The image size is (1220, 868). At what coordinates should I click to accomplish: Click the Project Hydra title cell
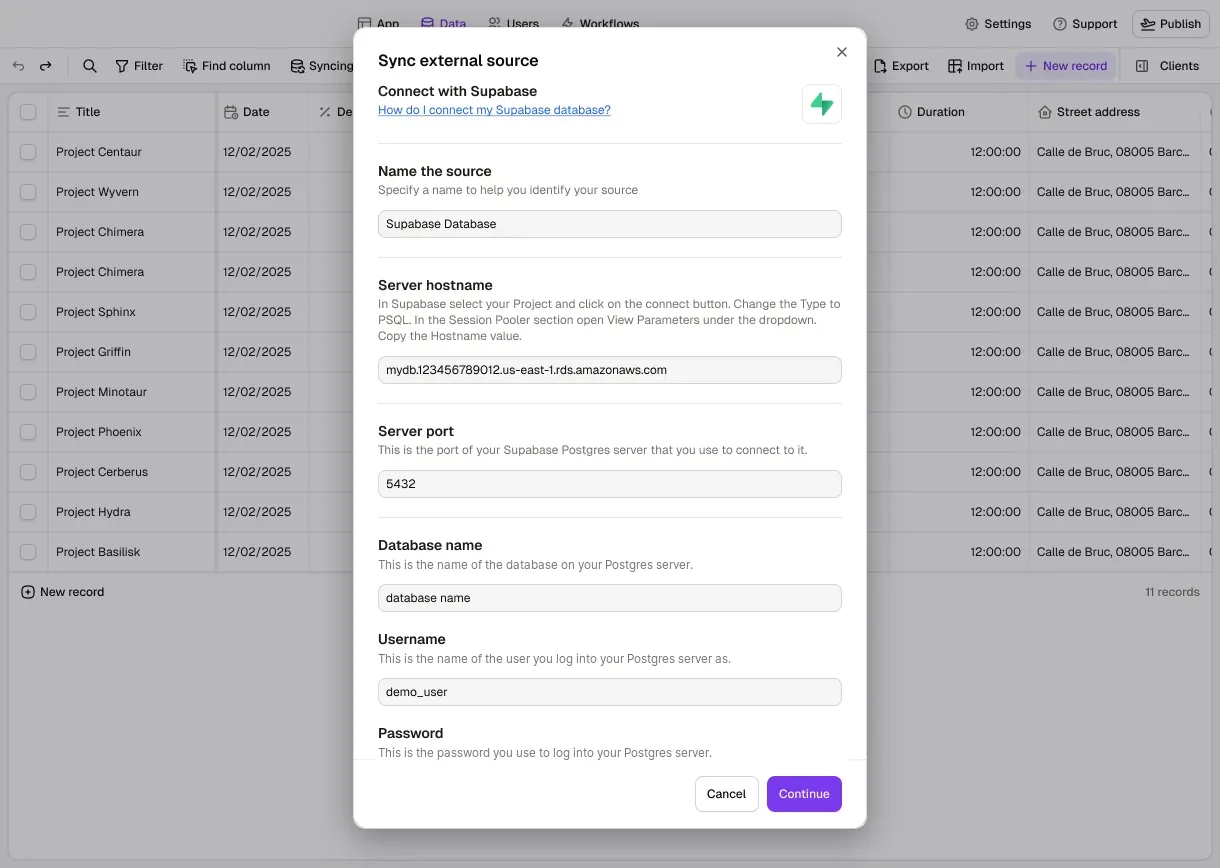tap(131, 512)
